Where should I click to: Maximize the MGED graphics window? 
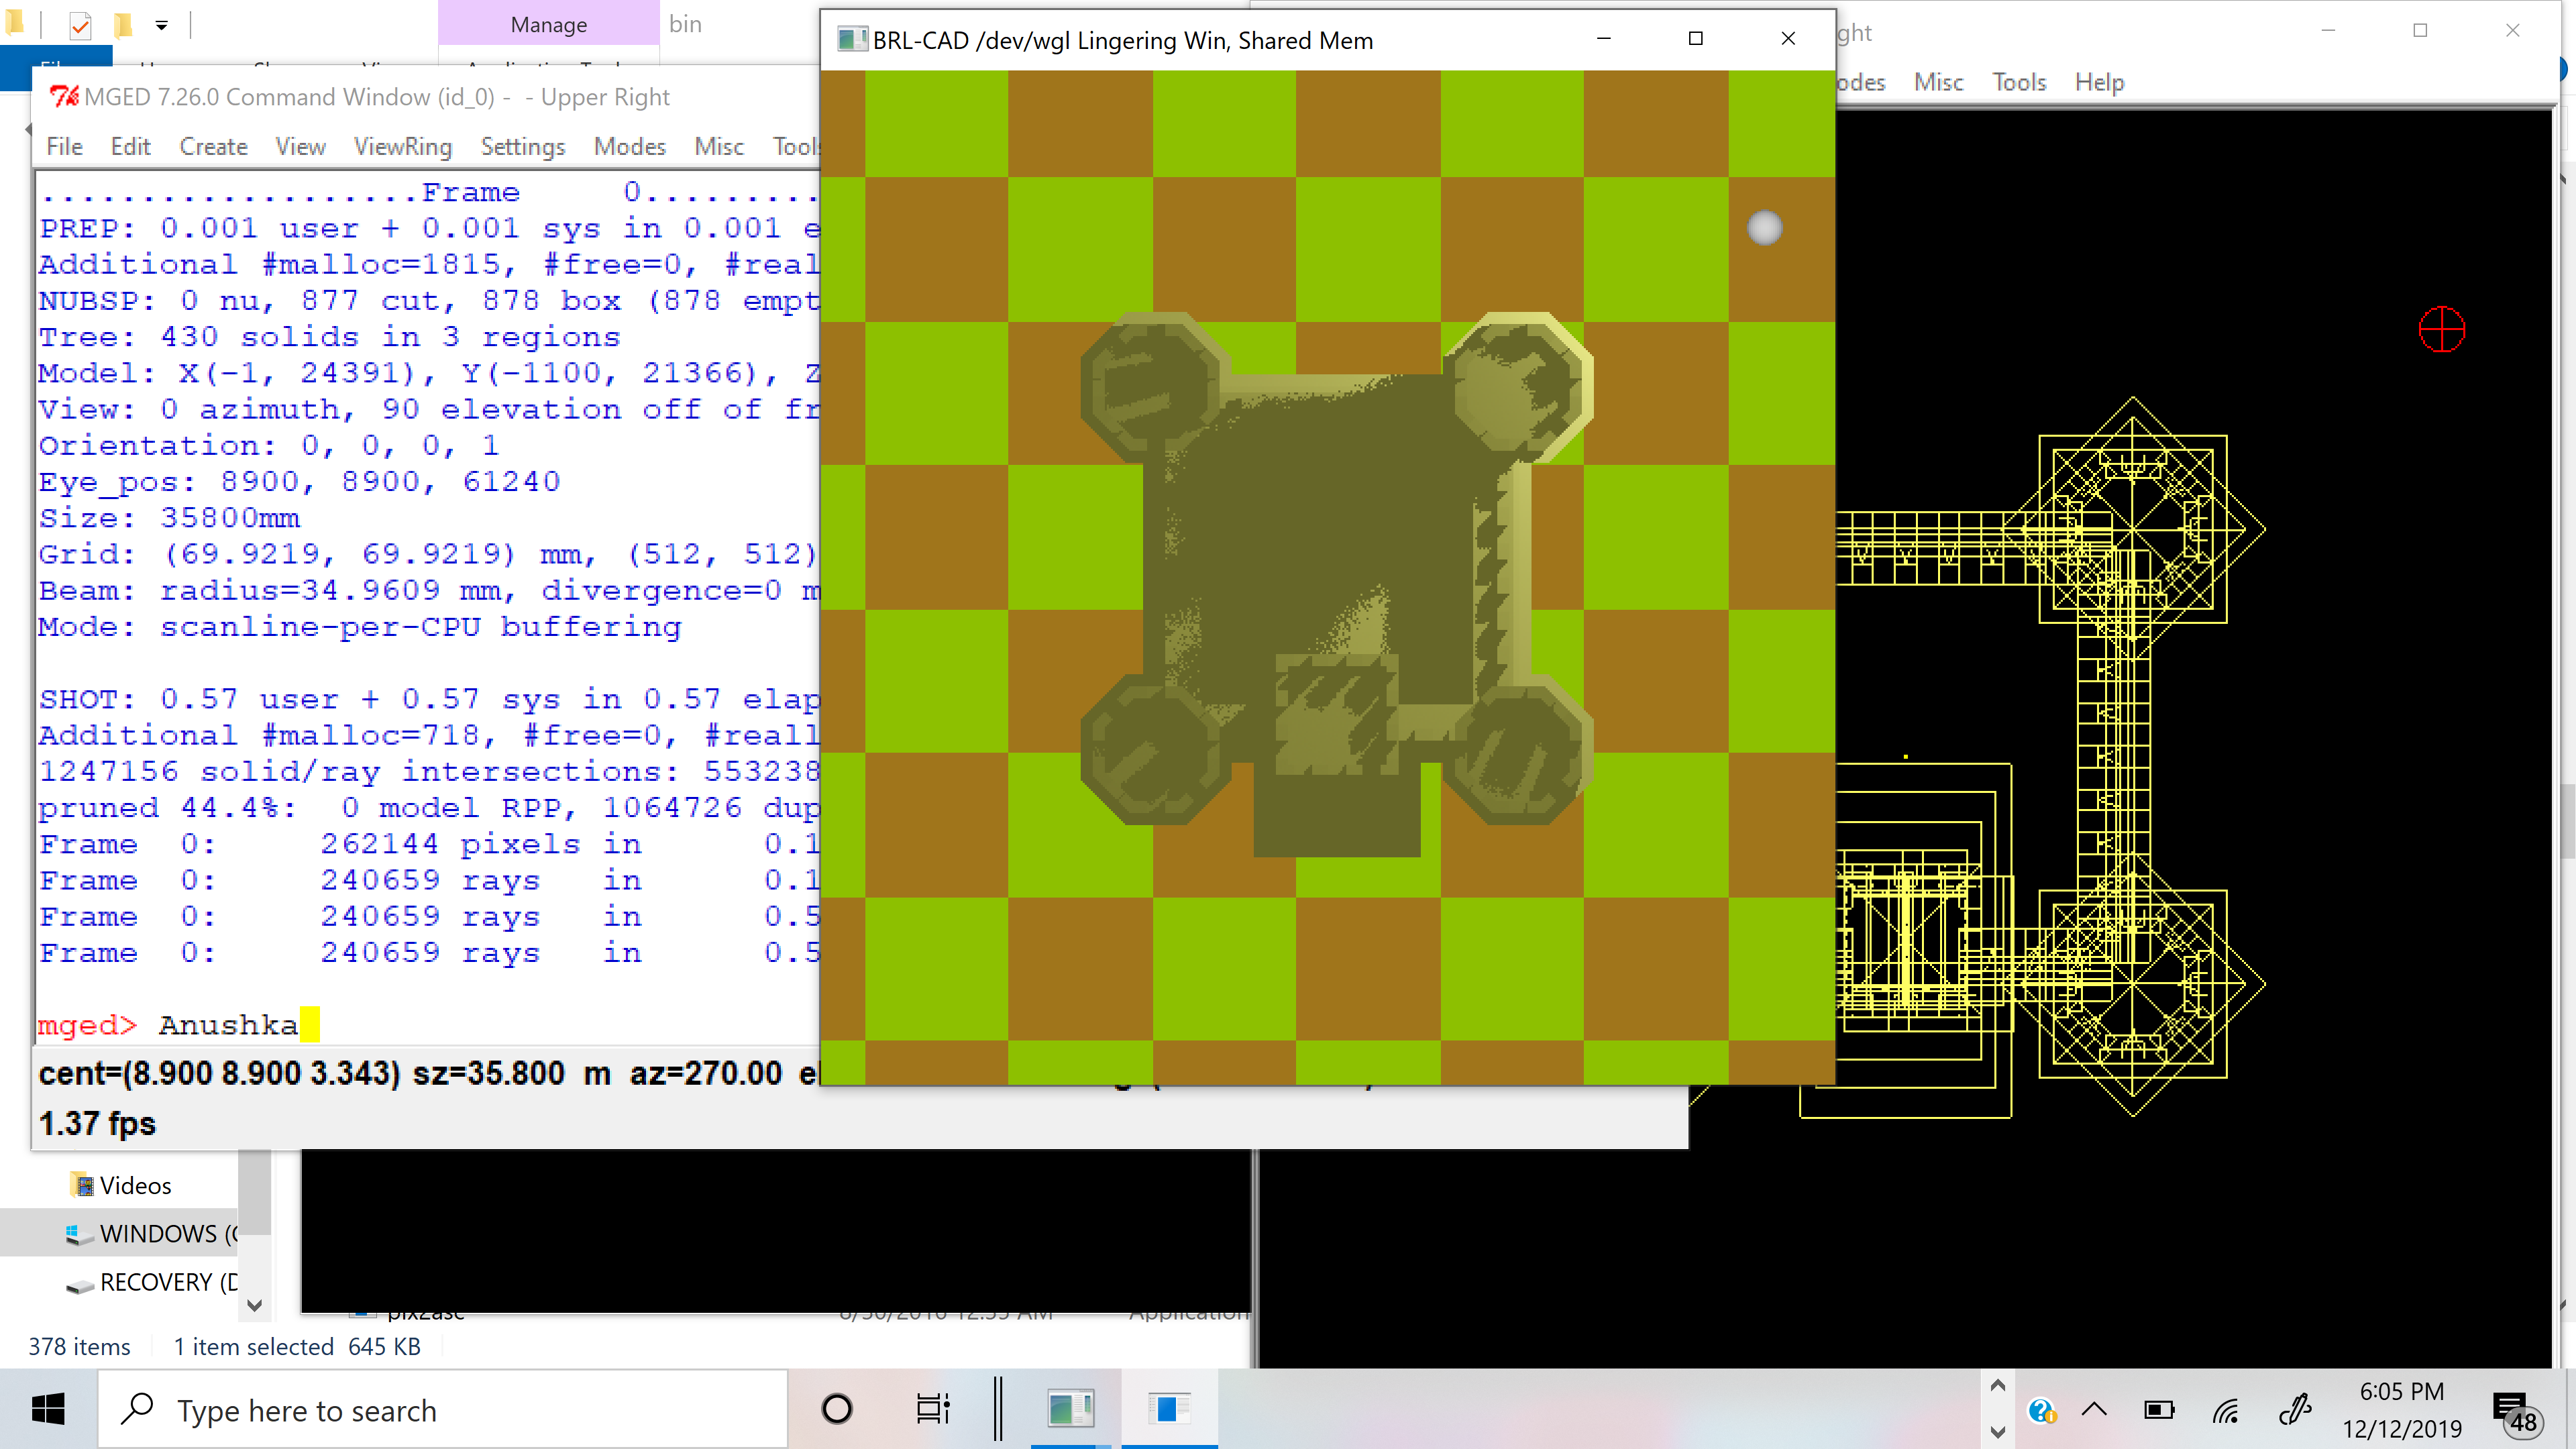click(2420, 31)
